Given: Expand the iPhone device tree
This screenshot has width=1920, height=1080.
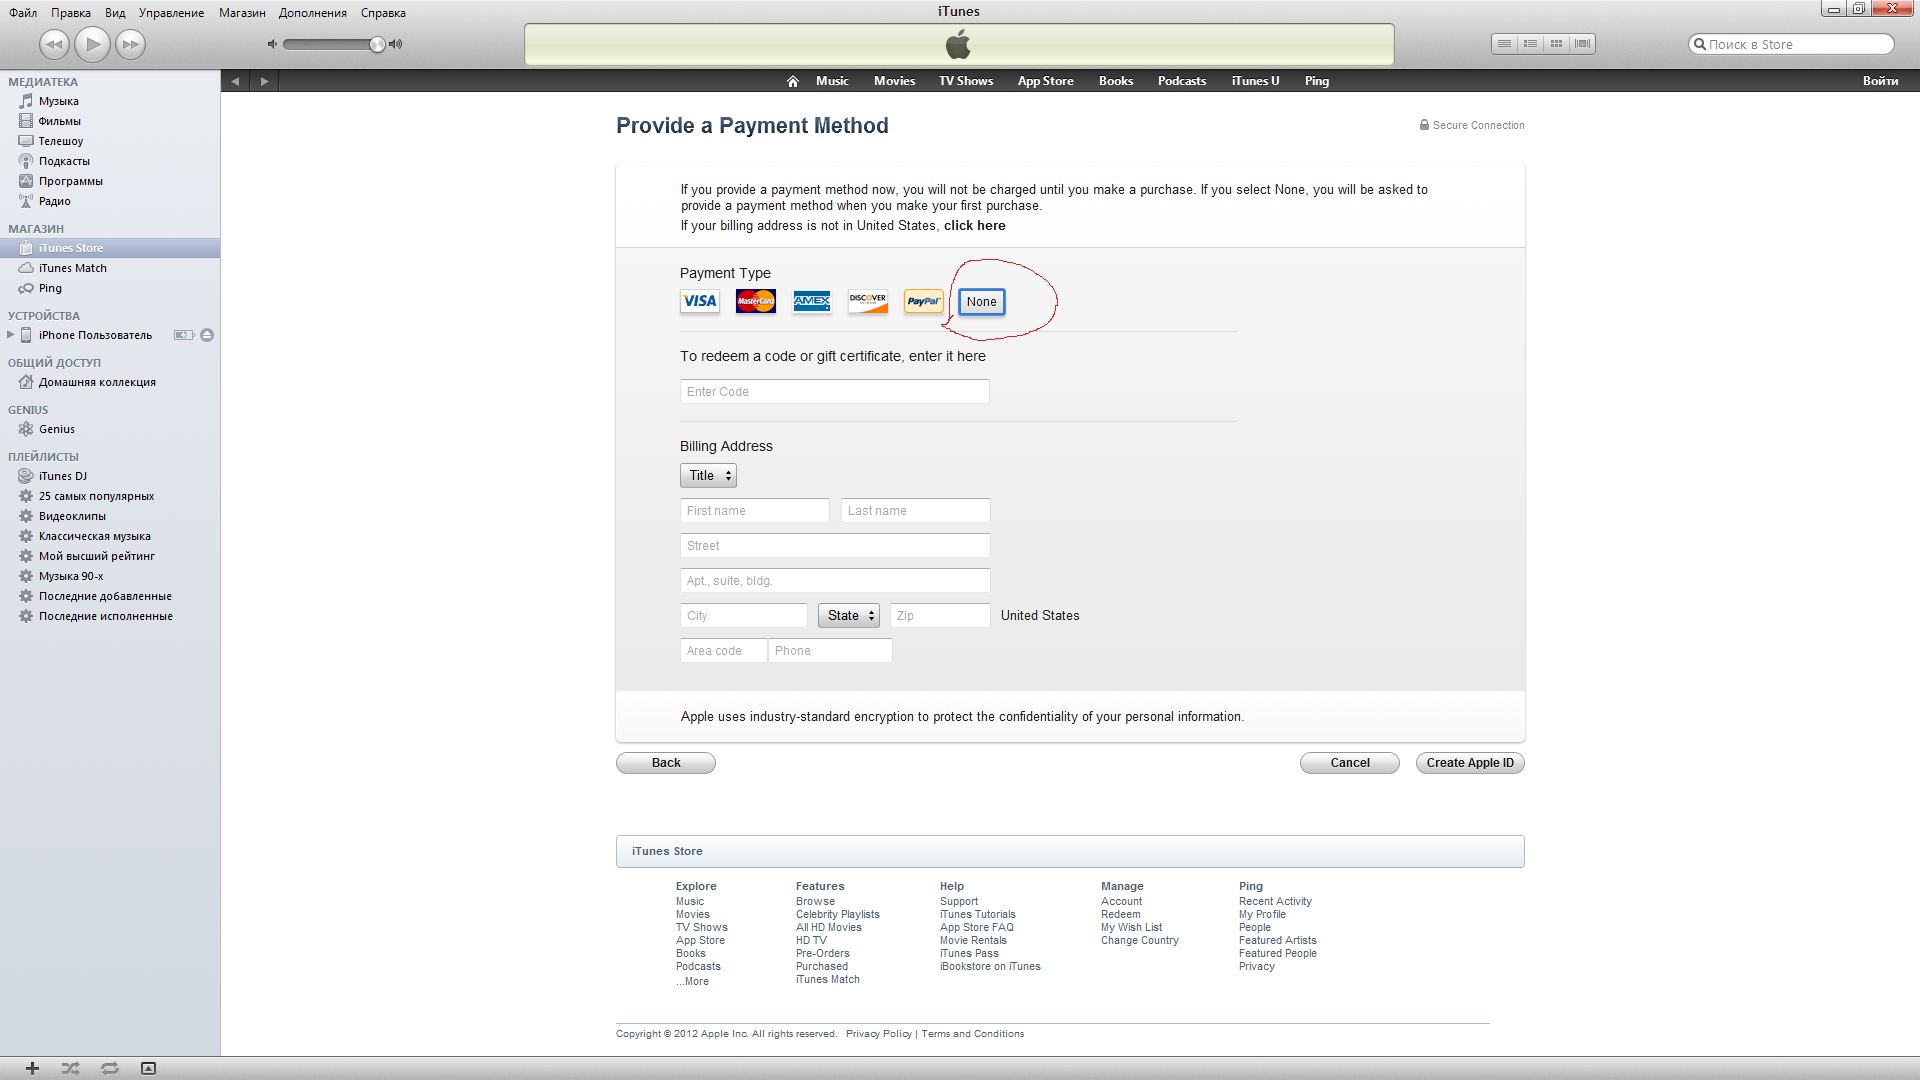Looking at the screenshot, I should 10,335.
